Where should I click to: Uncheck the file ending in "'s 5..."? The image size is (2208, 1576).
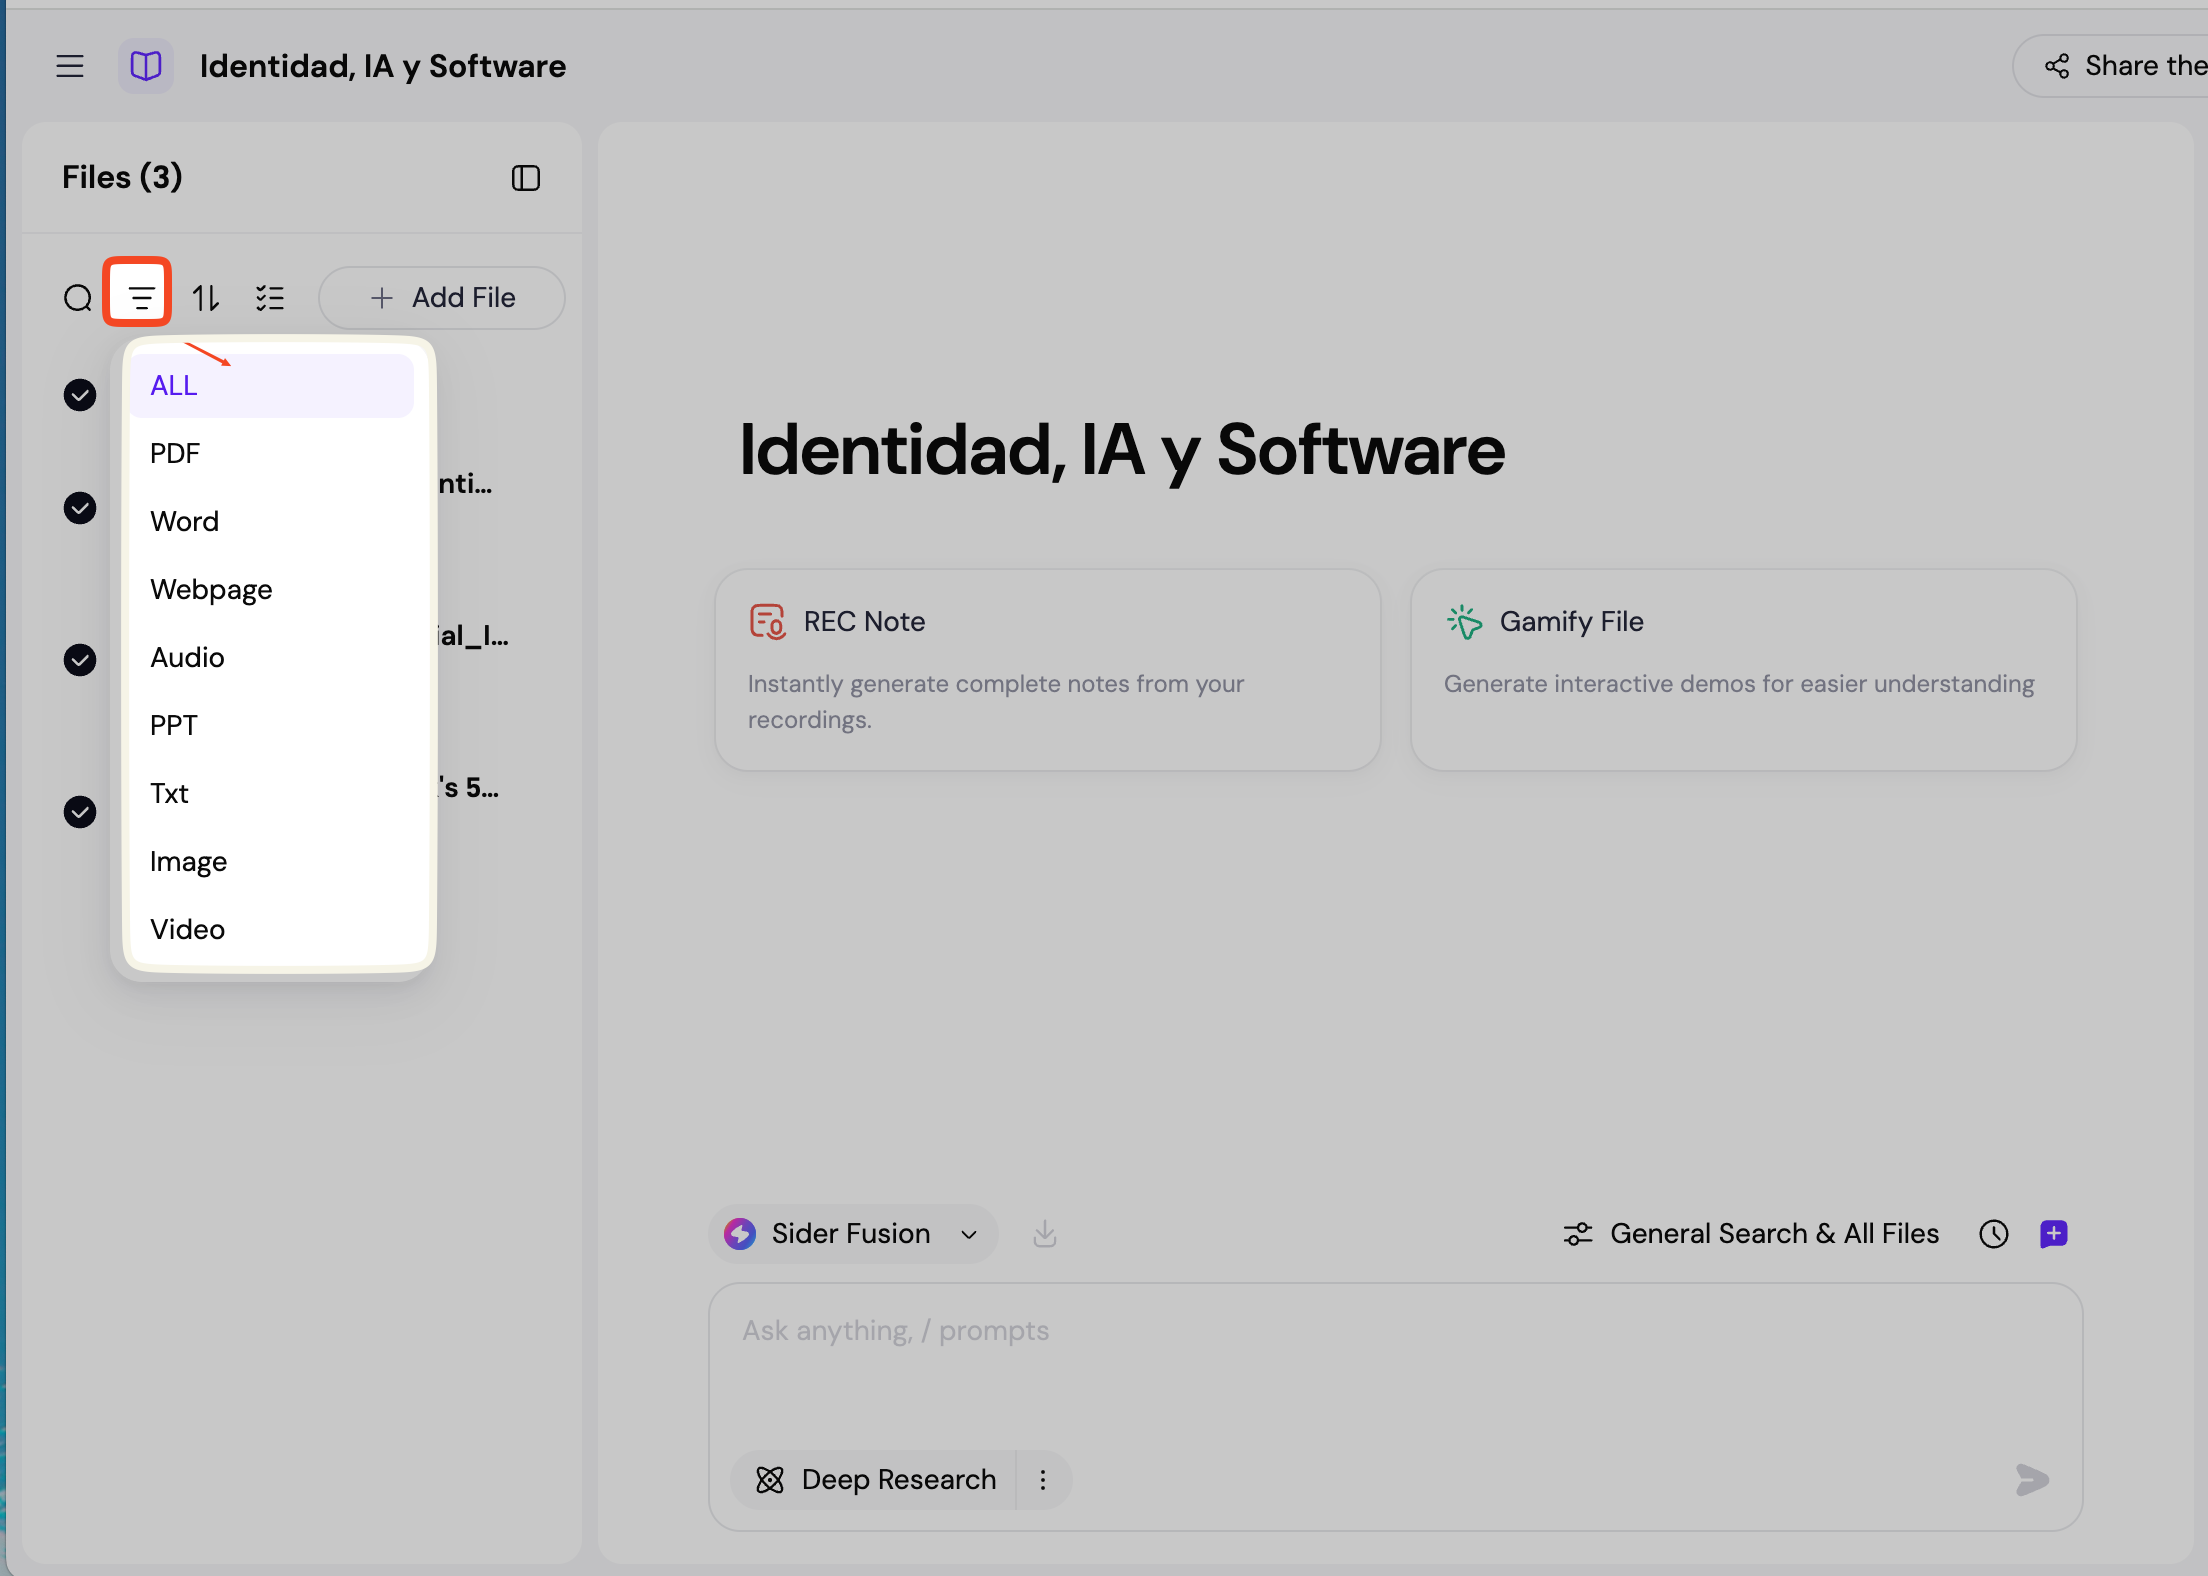pyautogui.click(x=80, y=812)
